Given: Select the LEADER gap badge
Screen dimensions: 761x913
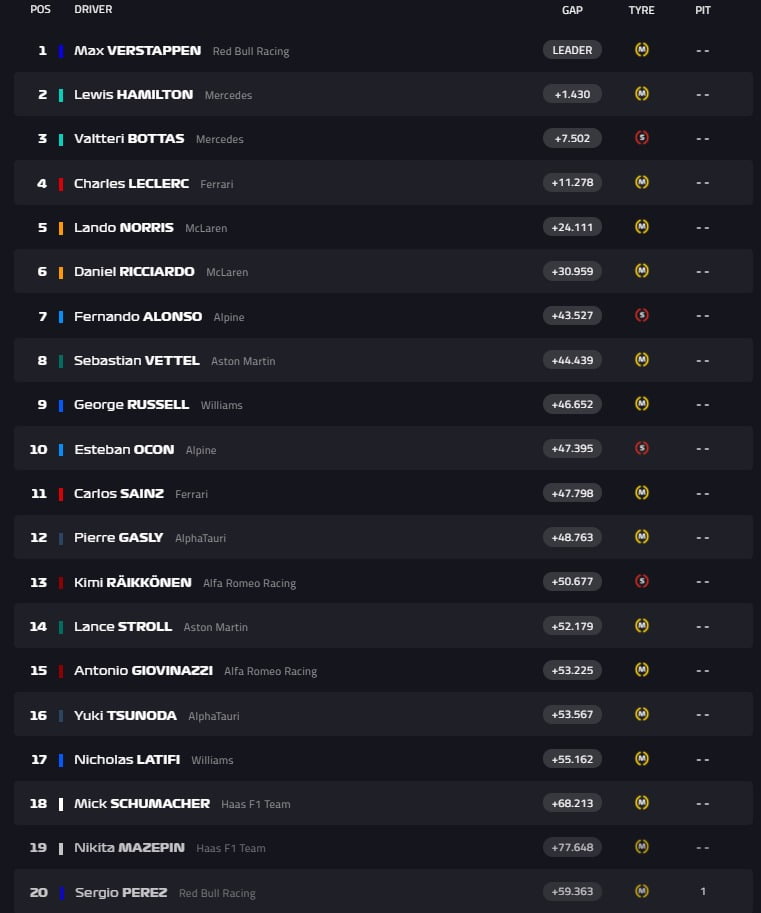Looking at the screenshot, I should [571, 49].
